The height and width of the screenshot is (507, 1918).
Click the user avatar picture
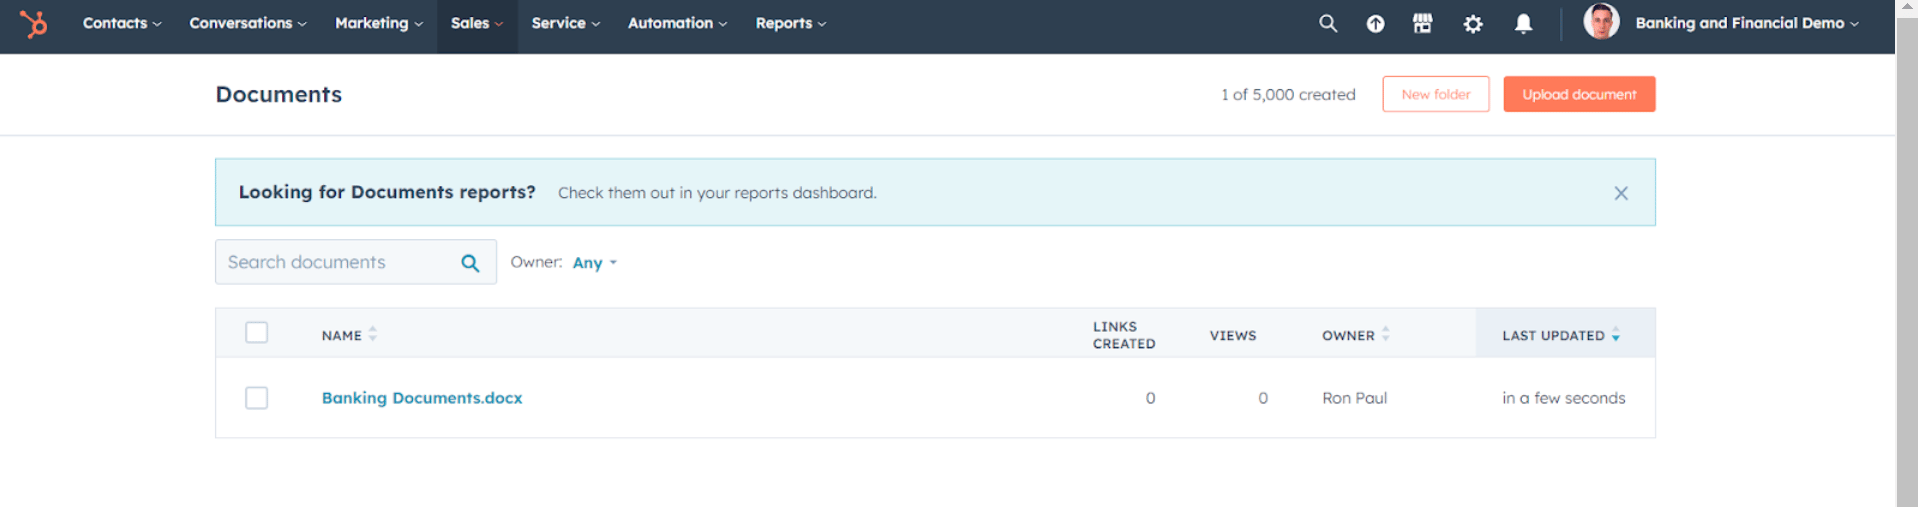click(x=1600, y=22)
